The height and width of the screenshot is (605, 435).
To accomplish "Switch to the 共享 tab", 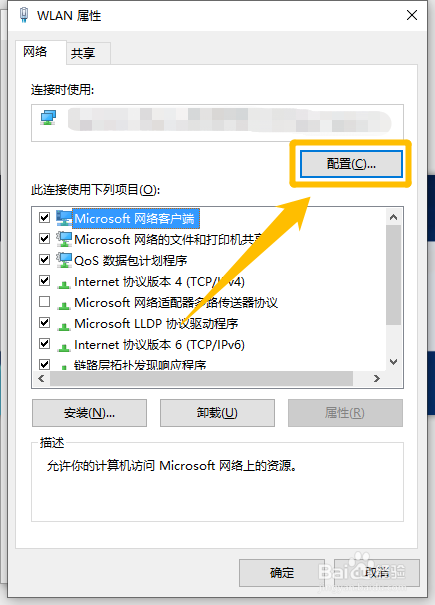I will [83, 53].
